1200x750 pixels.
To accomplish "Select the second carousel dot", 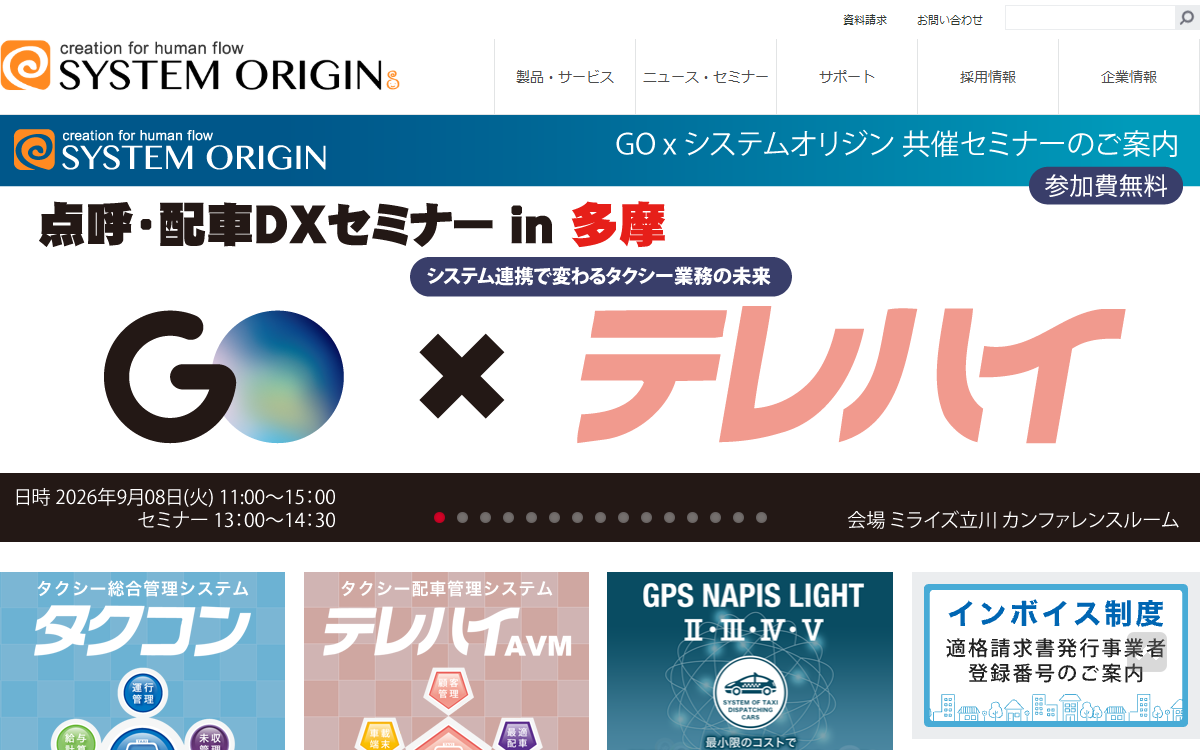I will [462, 517].
